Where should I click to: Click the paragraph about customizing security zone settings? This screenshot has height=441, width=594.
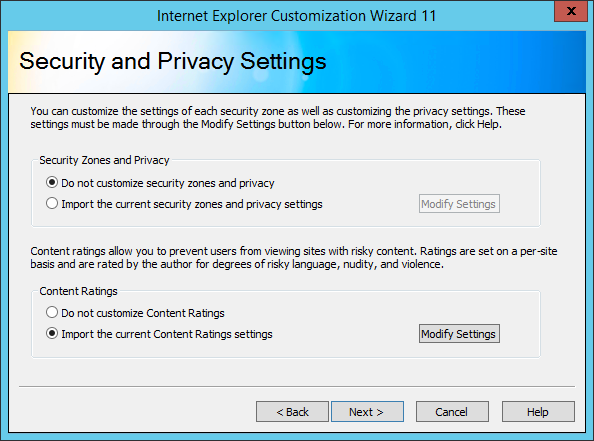point(278,117)
